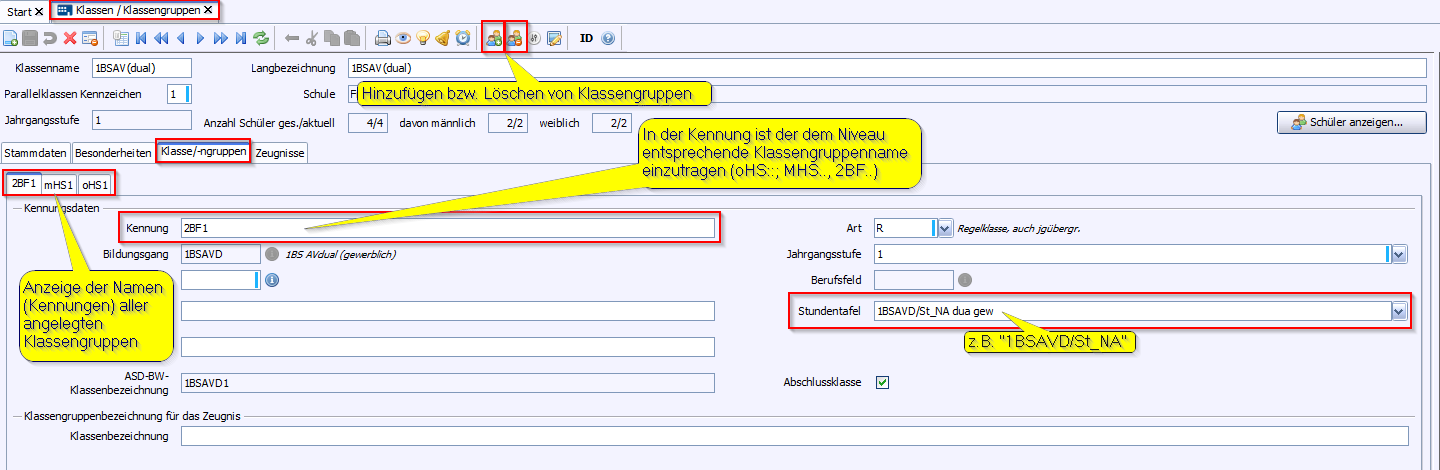Select the mHS1 class group tab

click(x=58, y=184)
